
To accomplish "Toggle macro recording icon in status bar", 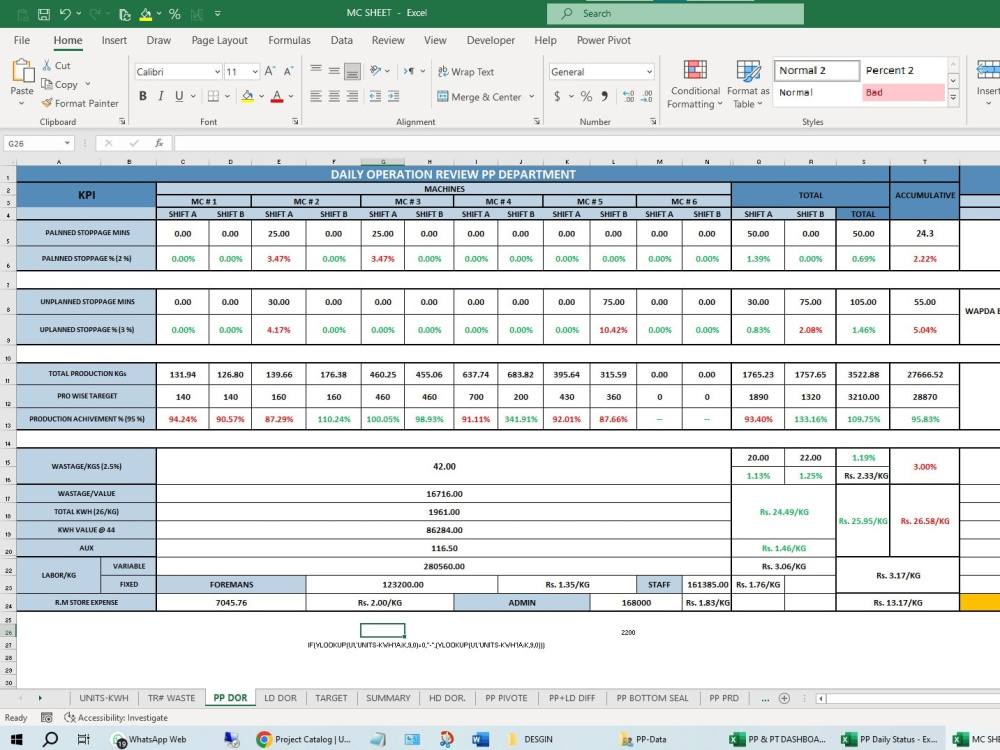I will pos(47,717).
